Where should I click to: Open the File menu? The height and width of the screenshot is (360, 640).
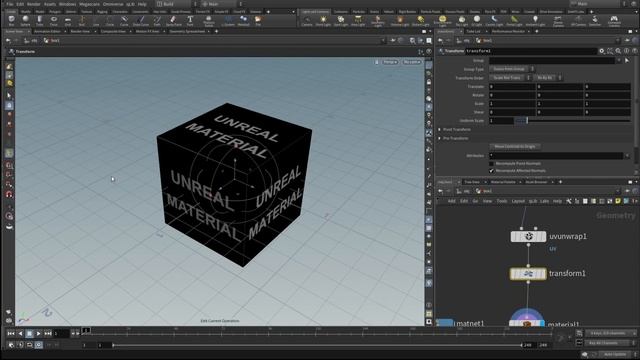pos(9,4)
